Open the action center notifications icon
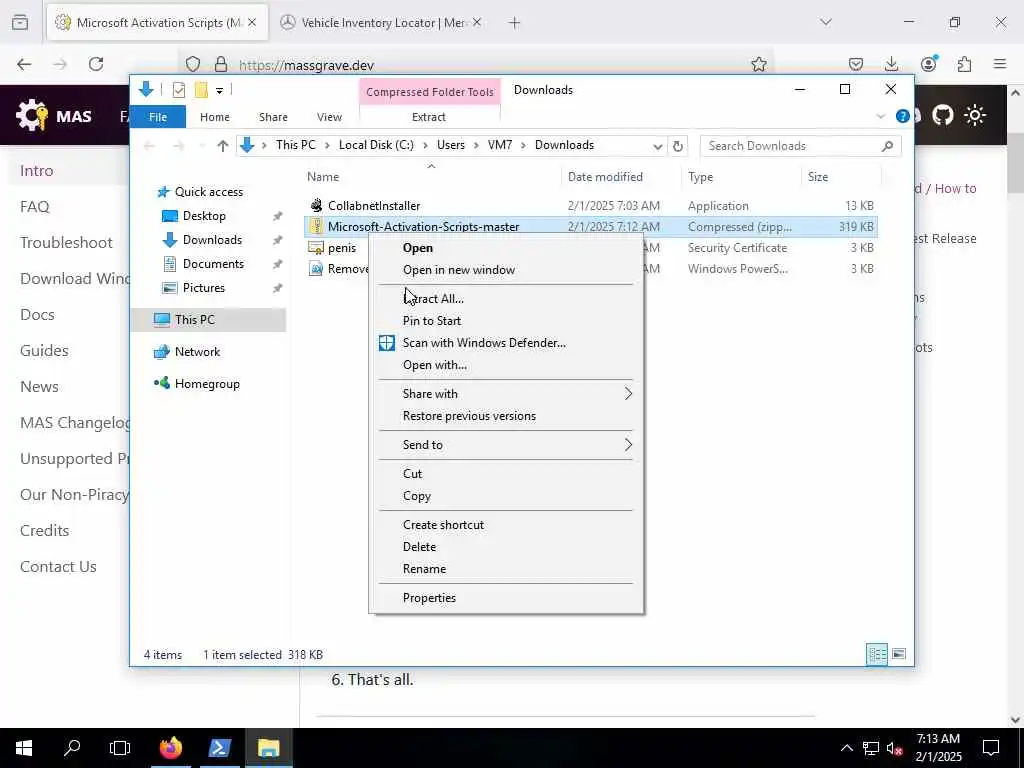The width and height of the screenshot is (1024, 768). point(991,748)
